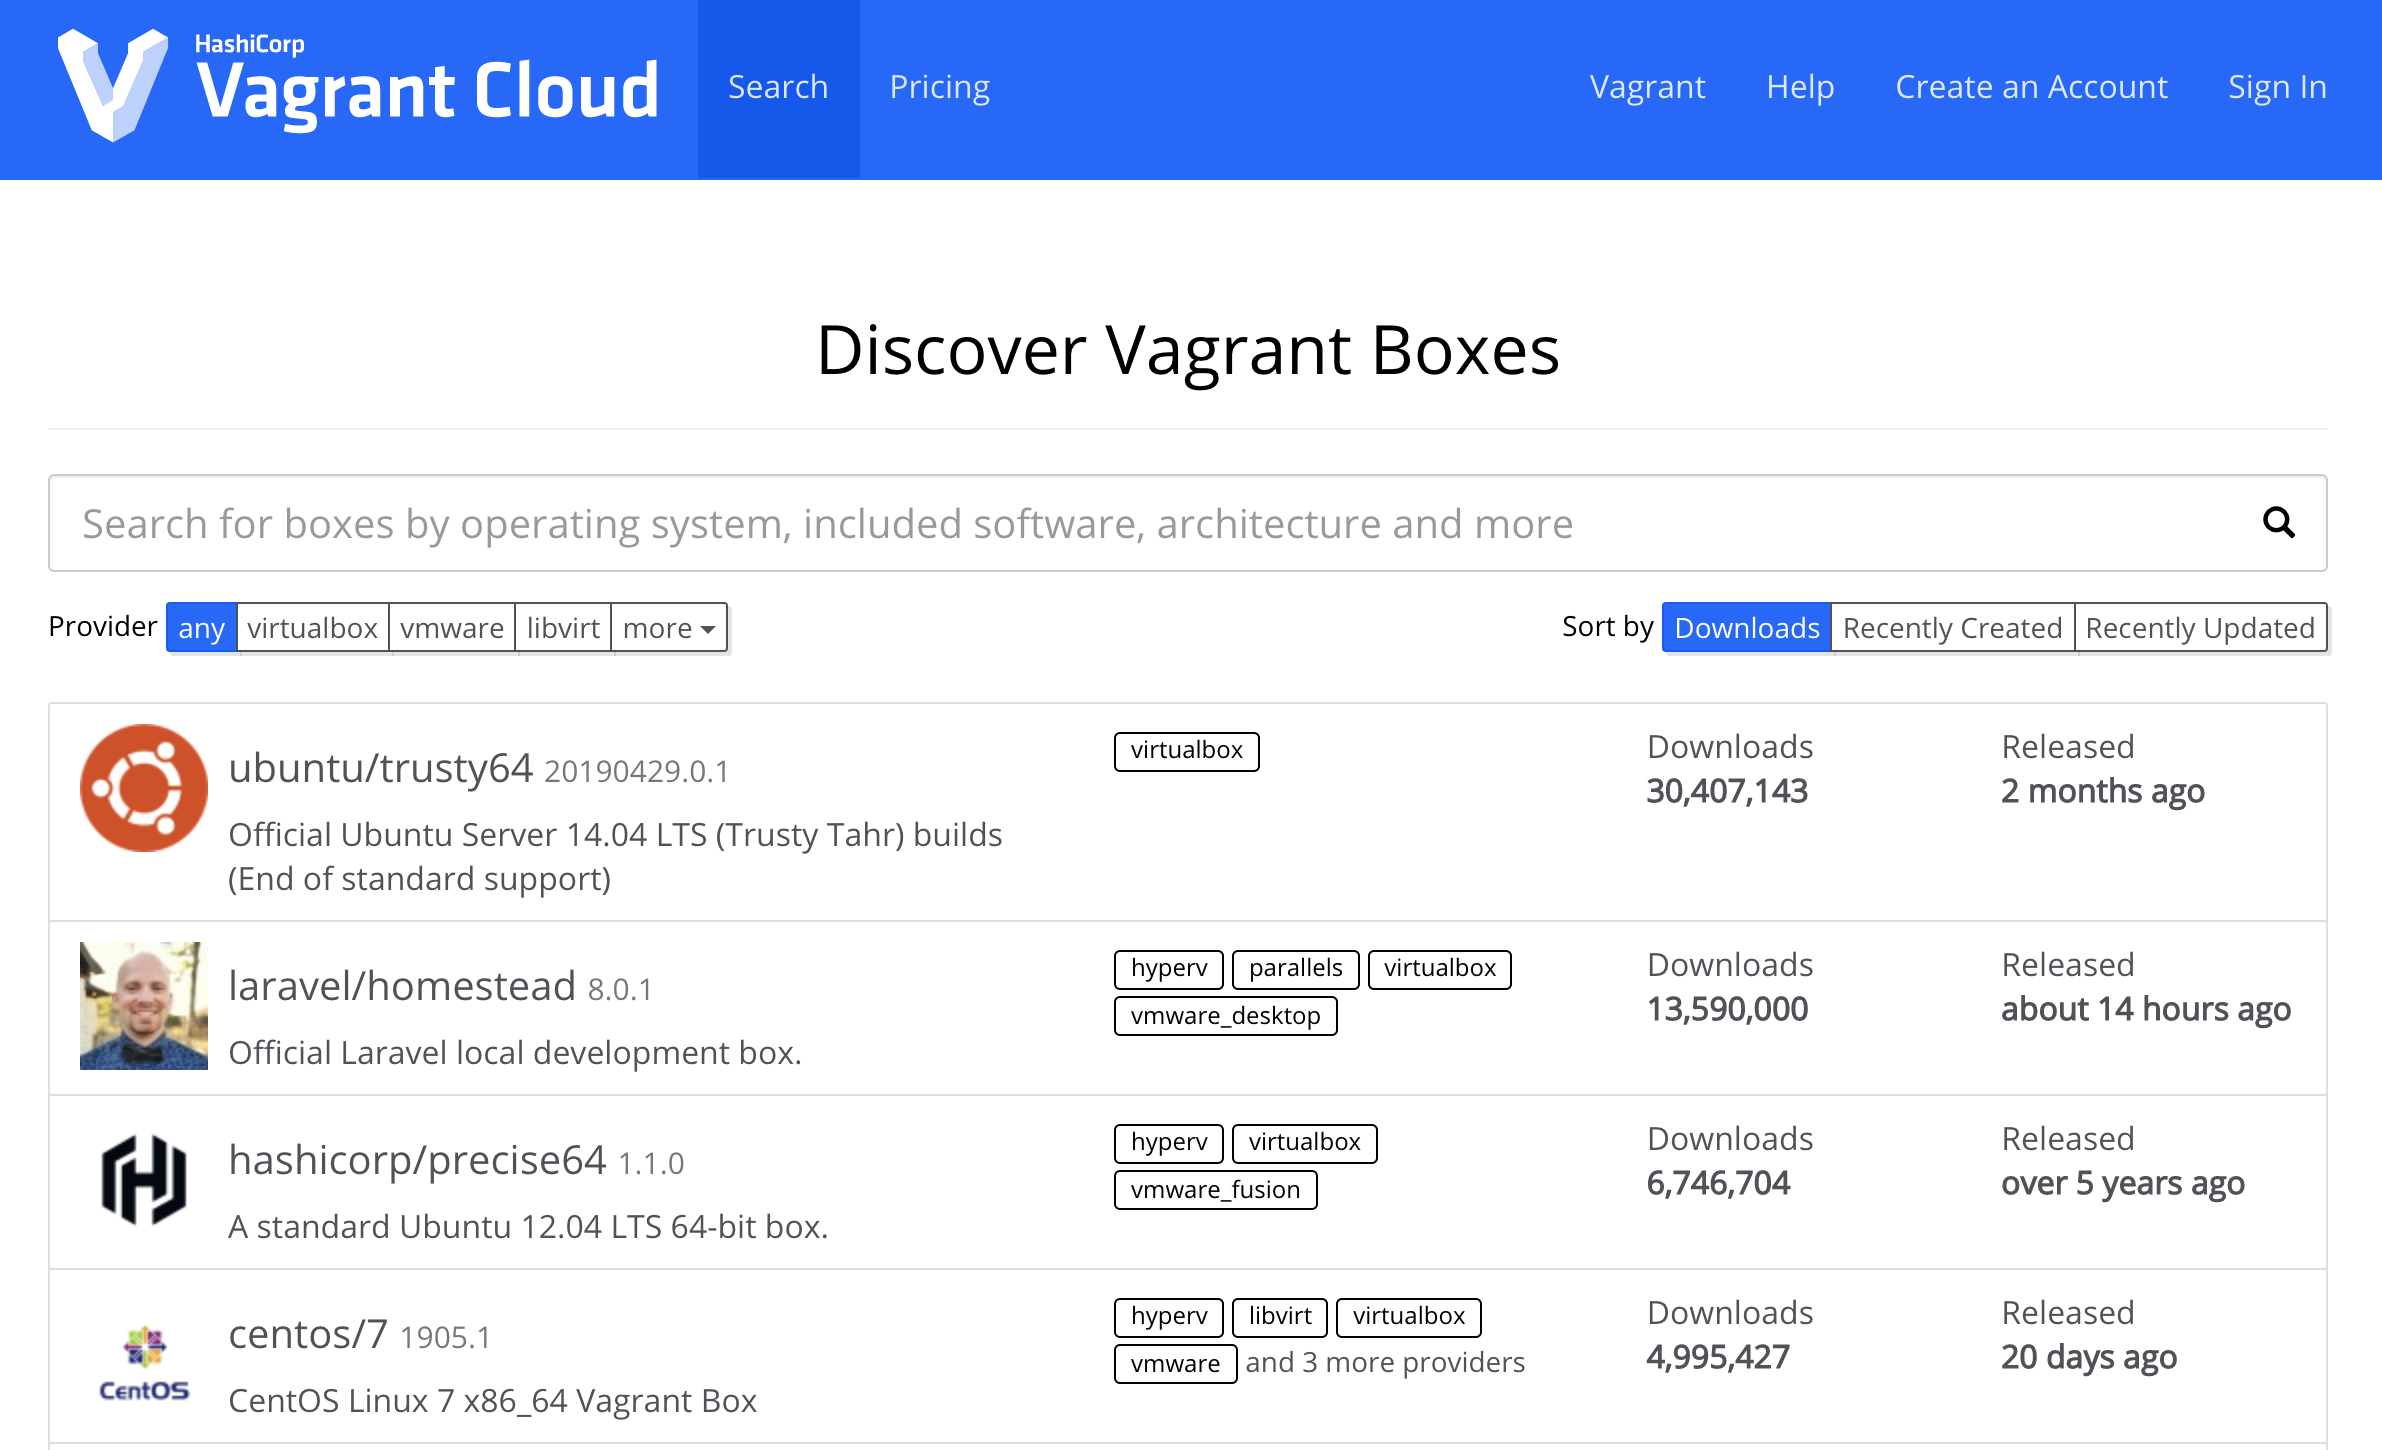The height and width of the screenshot is (1450, 2382).
Task: Open the Search nav tab
Action: (778, 88)
